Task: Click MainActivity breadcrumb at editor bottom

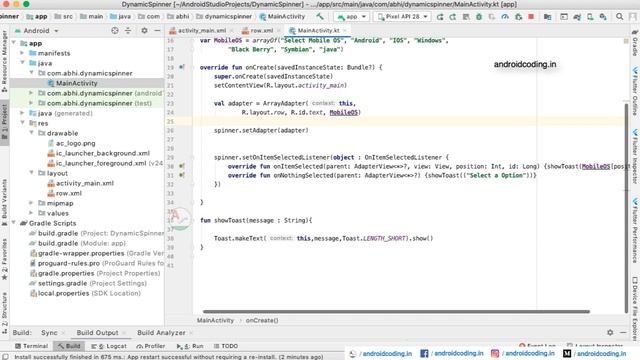Action: (215, 320)
